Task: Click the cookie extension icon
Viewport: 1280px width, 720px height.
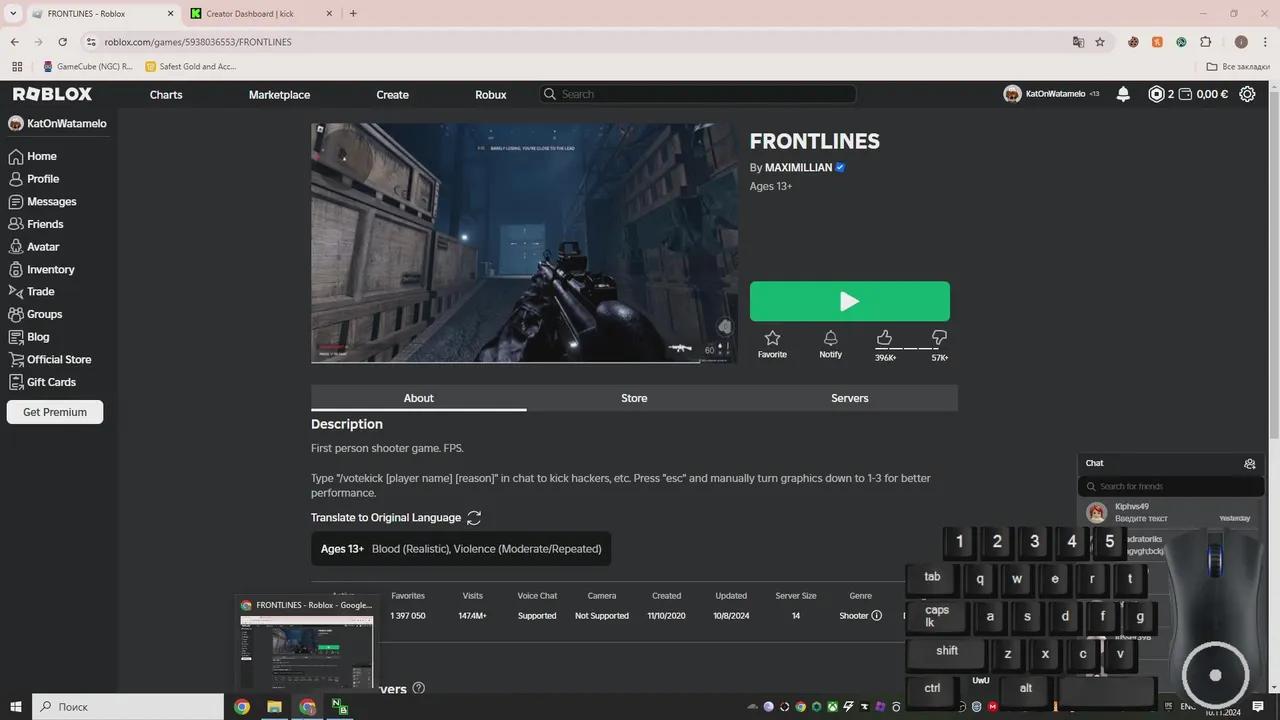Action: pyautogui.click(x=1133, y=42)
